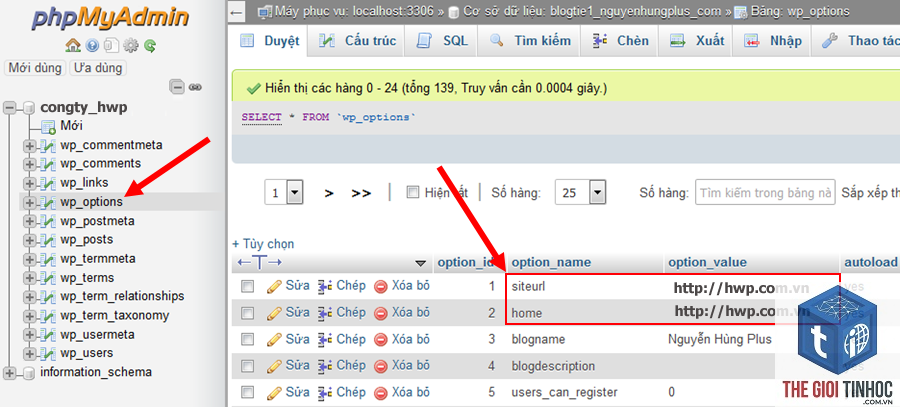Click red delete icon in blogdescription row

381,366
